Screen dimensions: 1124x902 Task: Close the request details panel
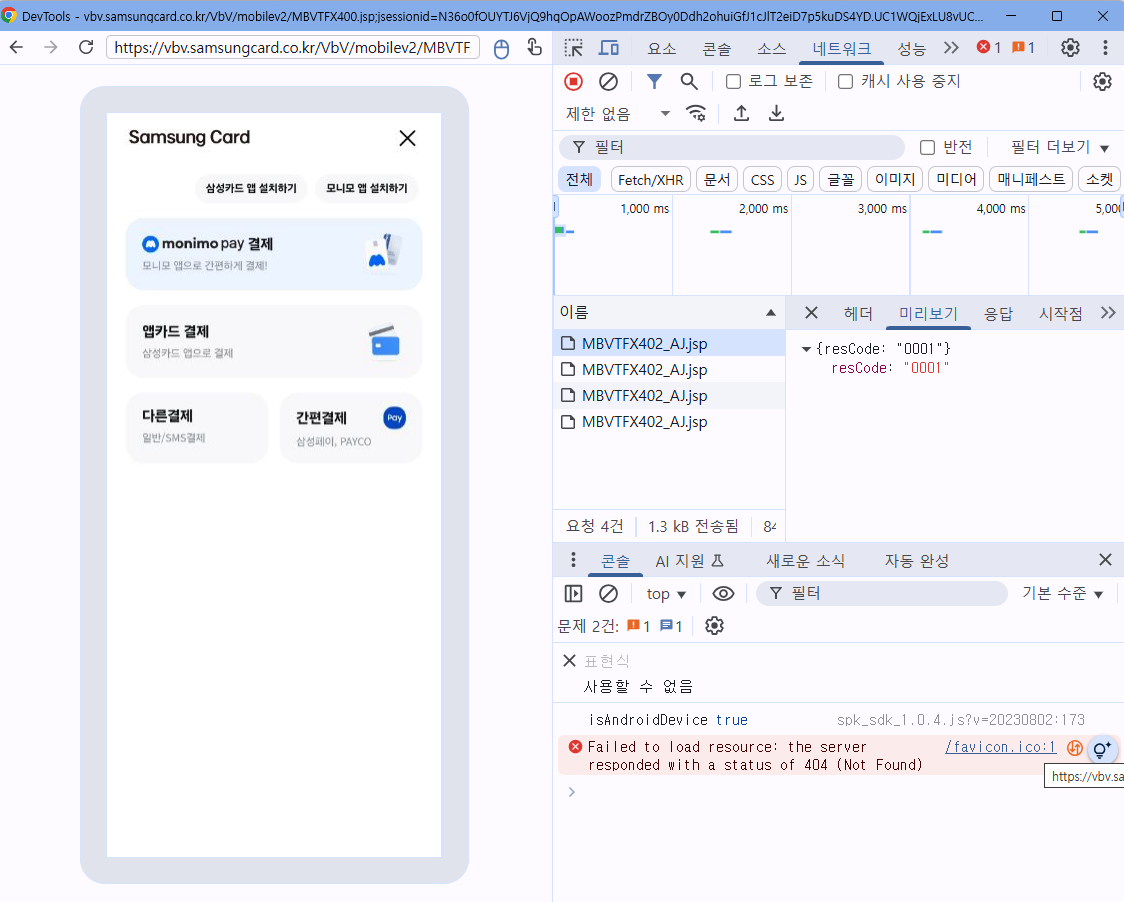click(x=811, y=313)
